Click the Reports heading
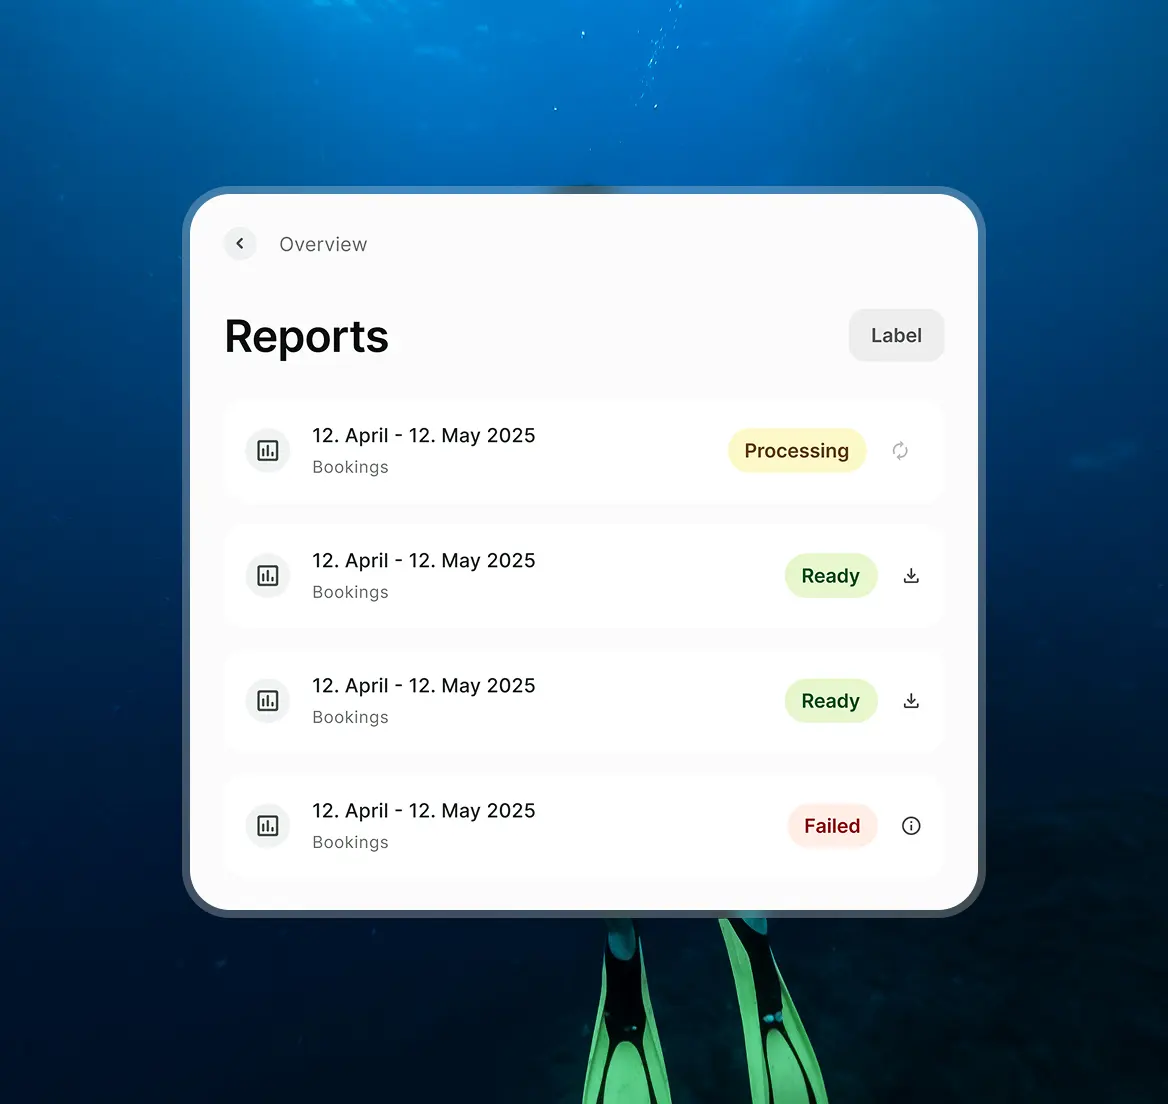This screenshot has width=1168, height=1104. (306, 336)
